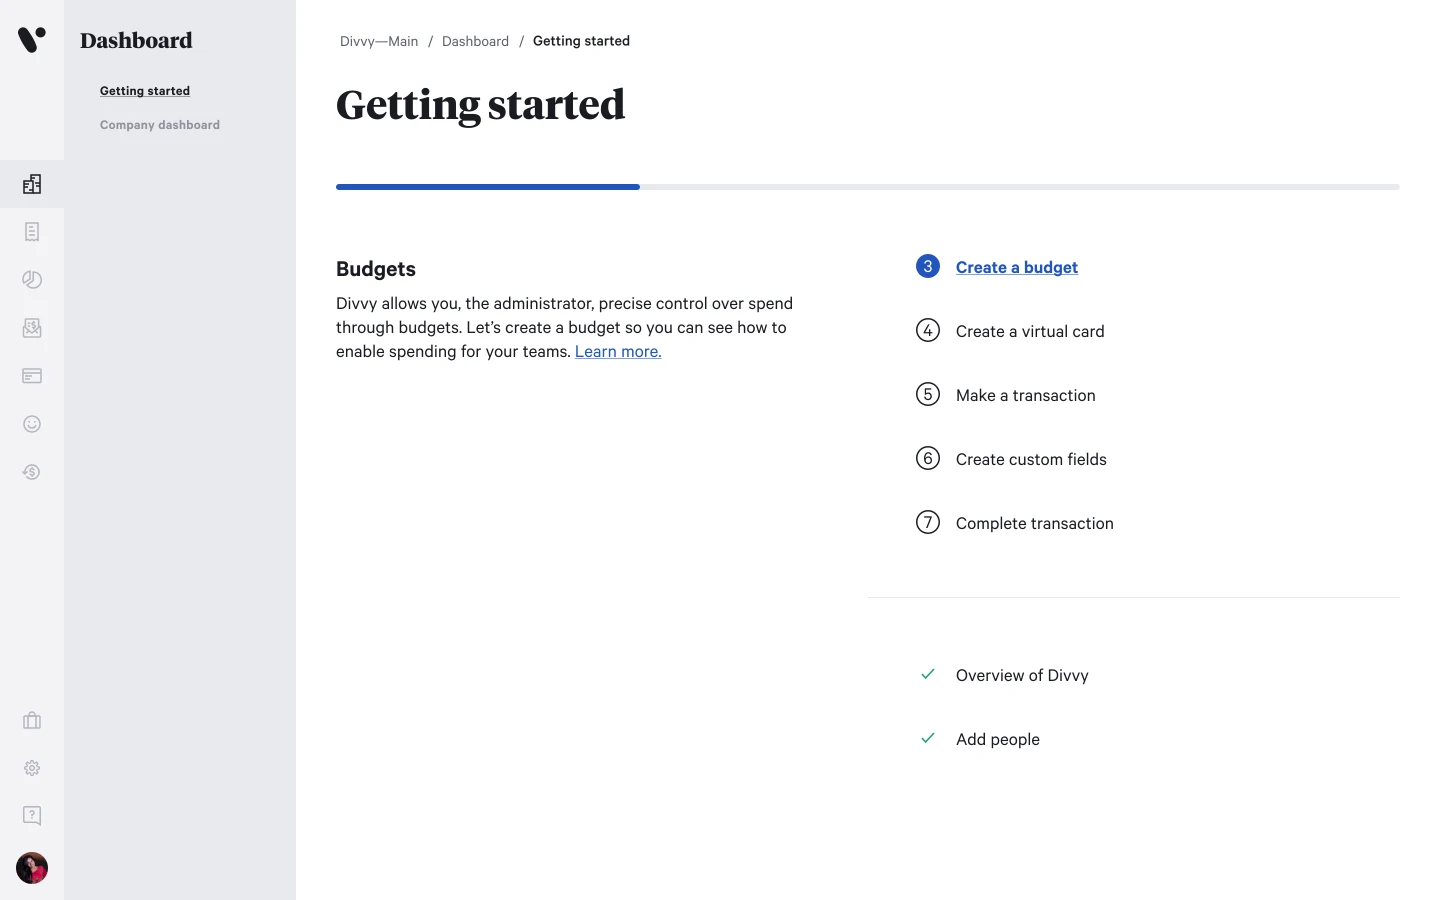This screenshot has width=1440, height=900.
Task: Select Getting started in the sidebar menu
Action: point(145,91)
